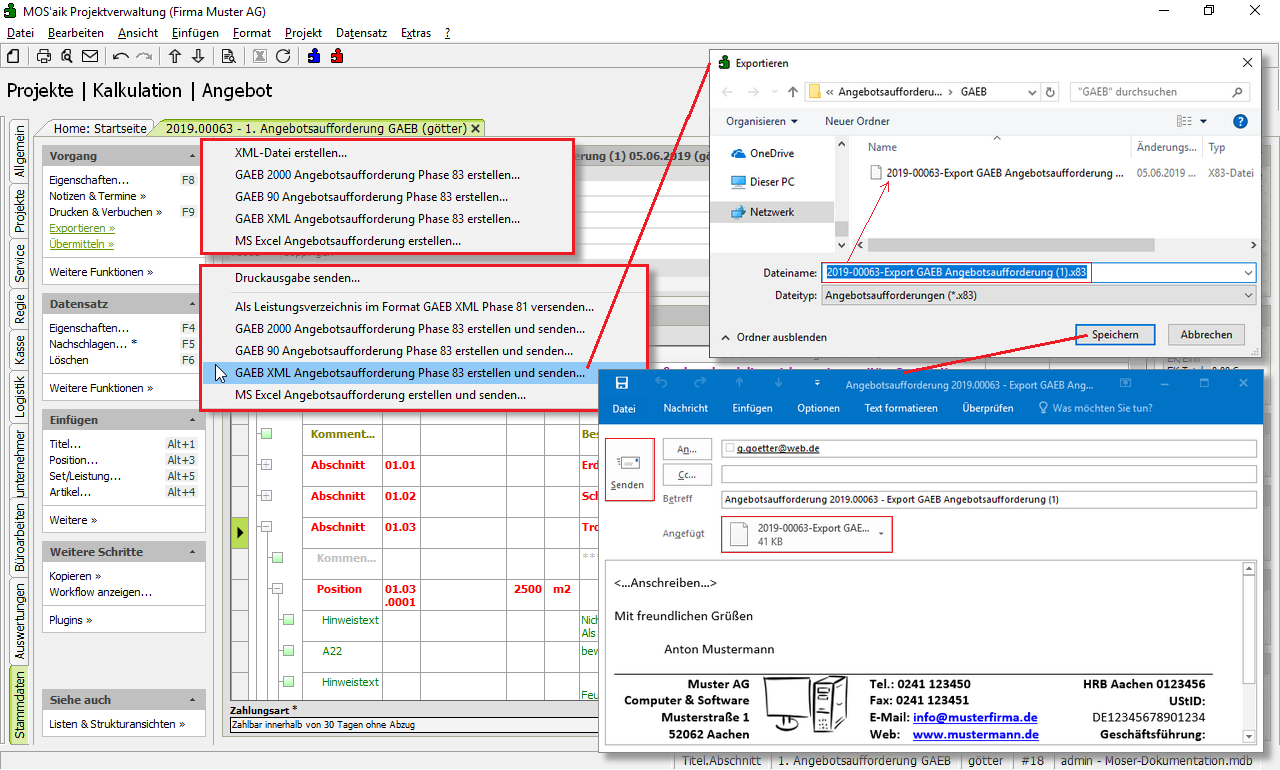Click the blue puzzle piece icon
The width and height of the screenshot is (1280, 770).
pos(314,56)
